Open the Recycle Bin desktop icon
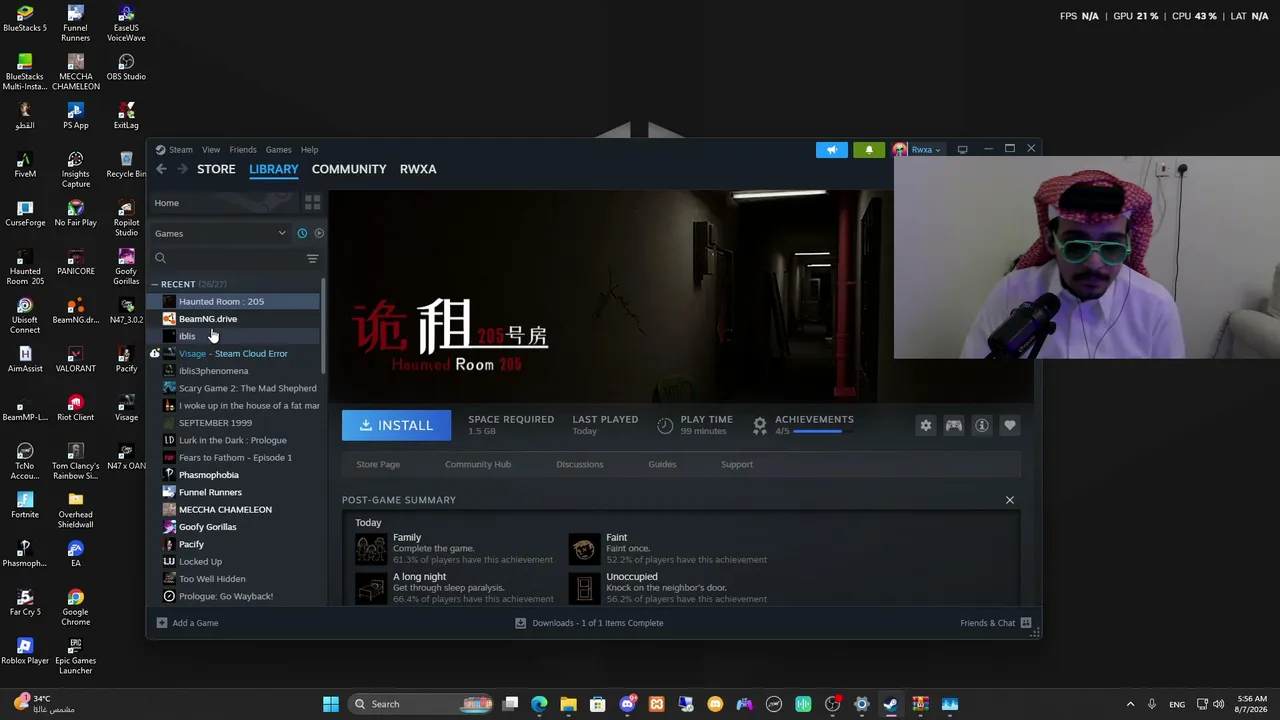 [x=126, y=165]
